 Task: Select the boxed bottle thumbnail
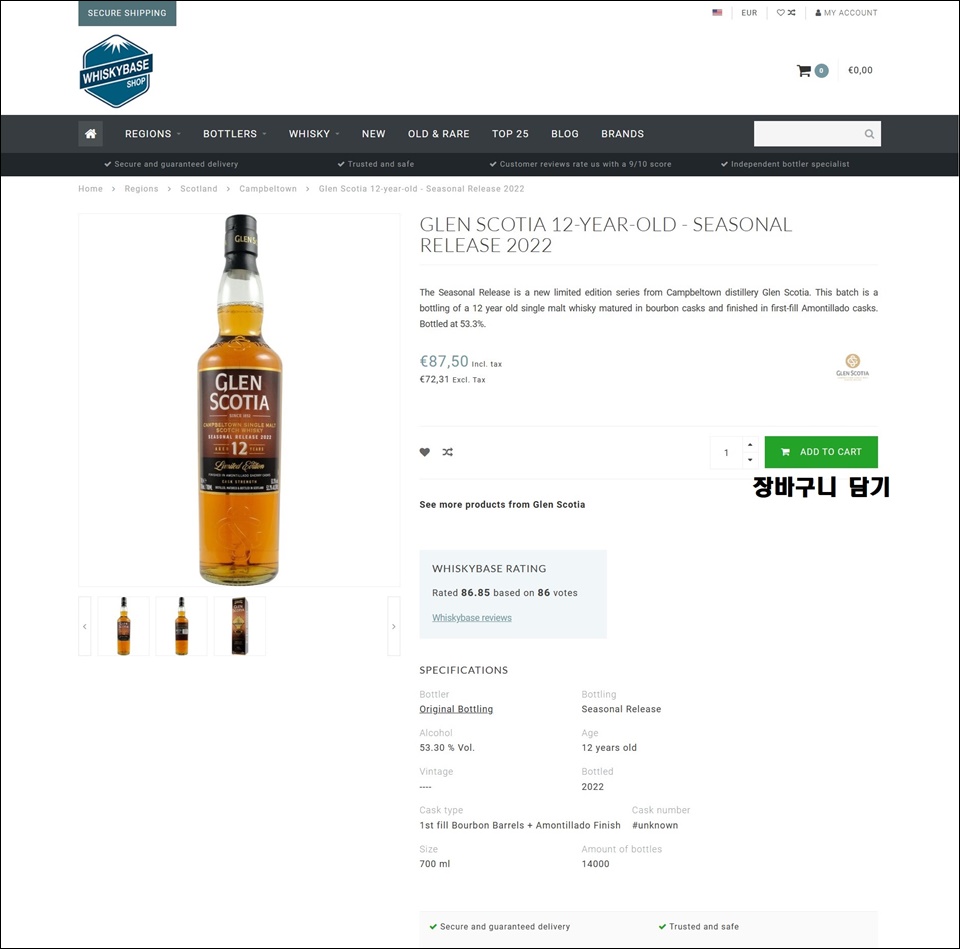tap(239, 626)
